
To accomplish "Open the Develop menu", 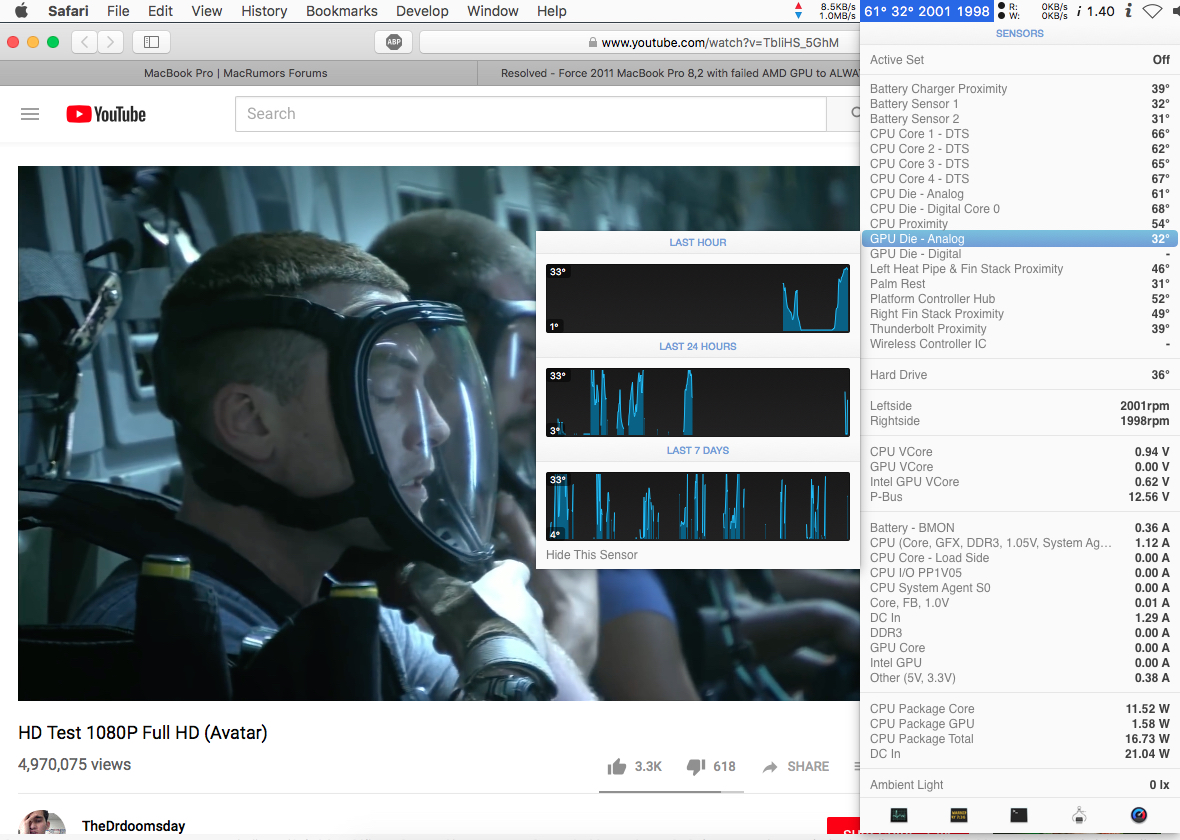I will (422, 11).
